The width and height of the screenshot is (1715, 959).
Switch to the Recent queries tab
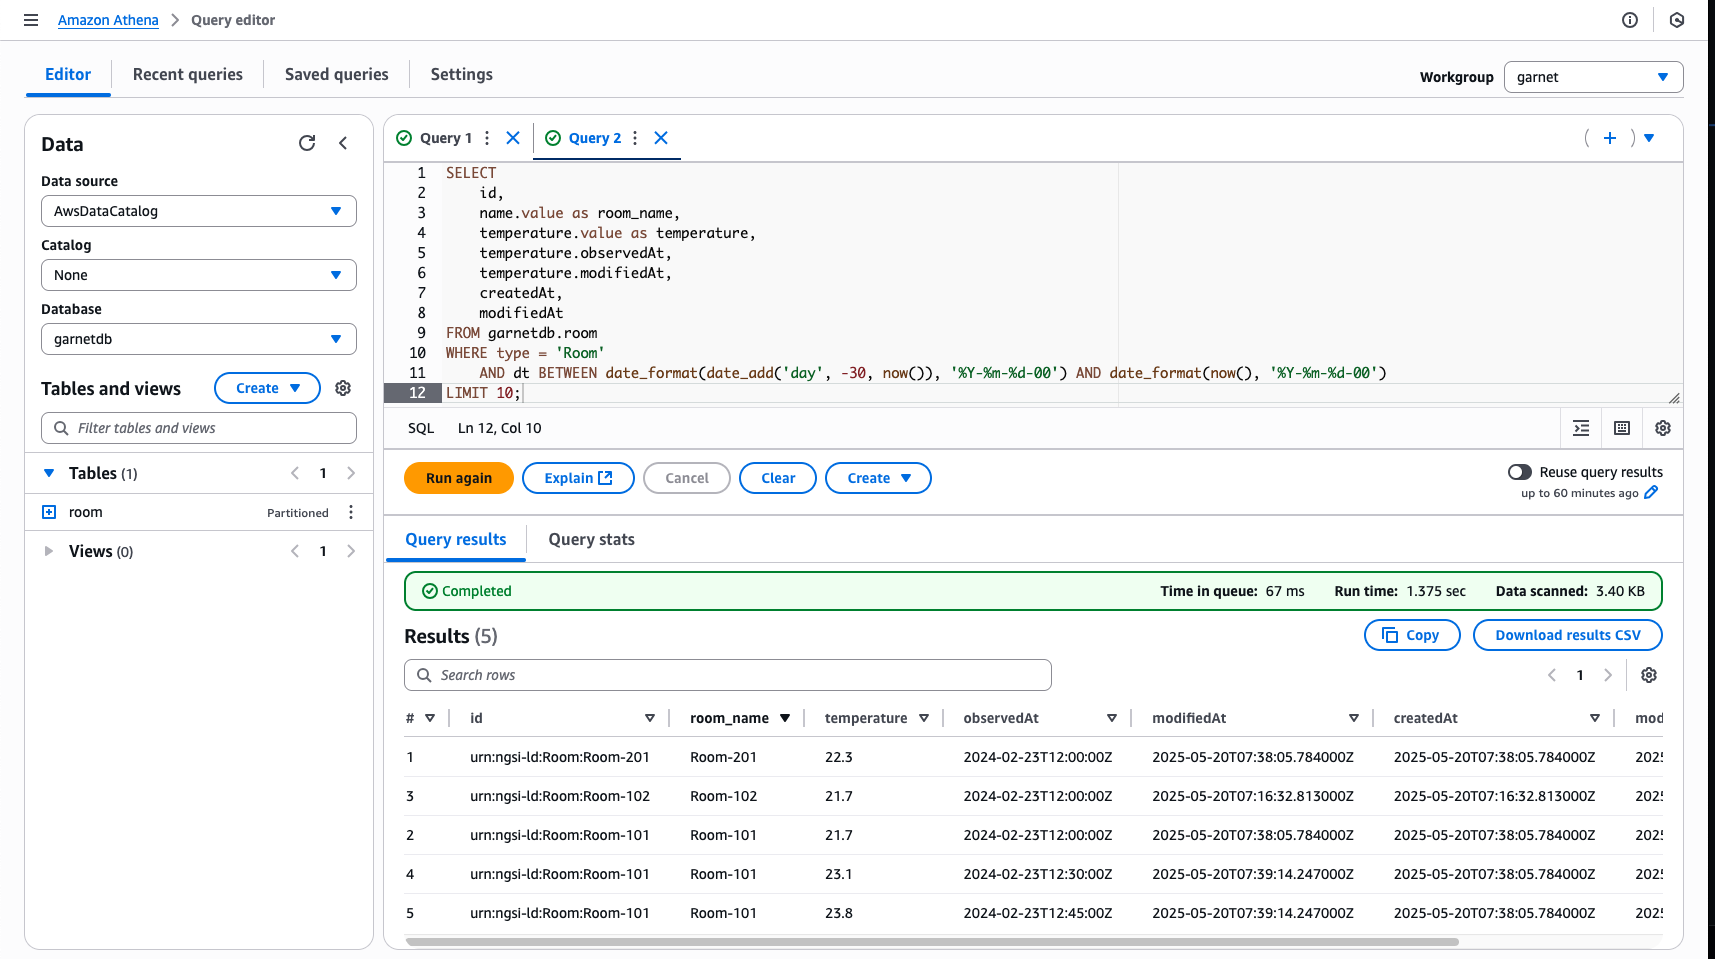188,74
